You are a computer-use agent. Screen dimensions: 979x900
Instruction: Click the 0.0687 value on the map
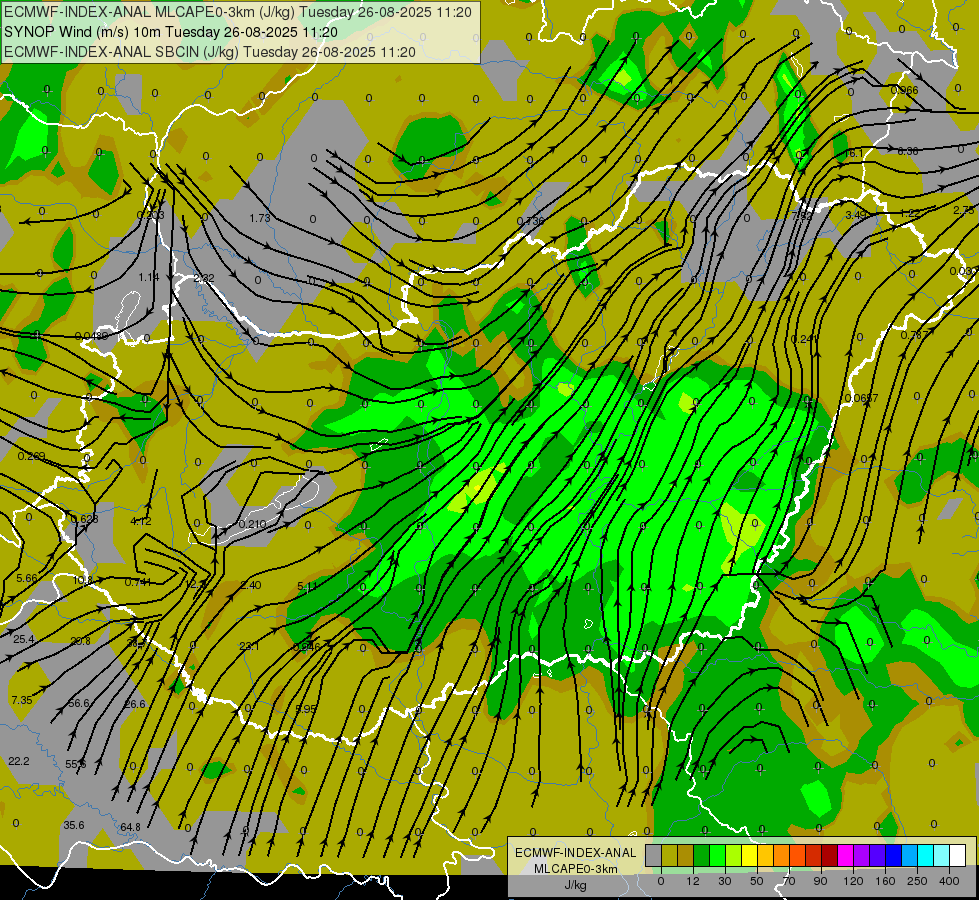(x=862, y=398)
